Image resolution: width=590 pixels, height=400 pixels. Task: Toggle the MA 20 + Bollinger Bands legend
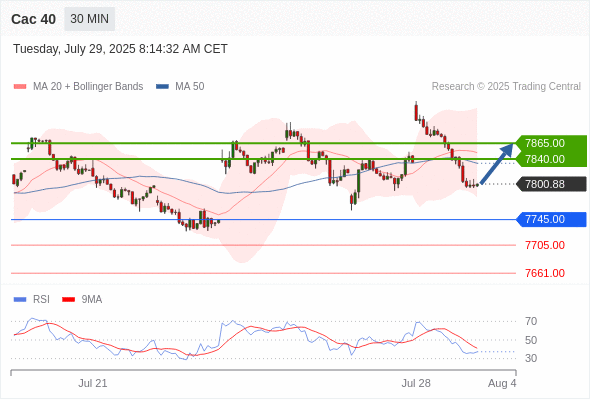point(88,87)
